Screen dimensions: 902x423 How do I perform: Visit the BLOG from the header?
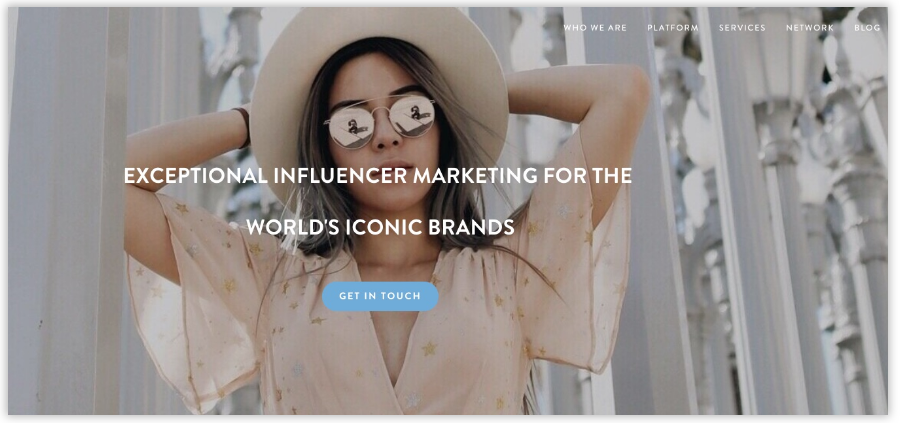(867, 28)
